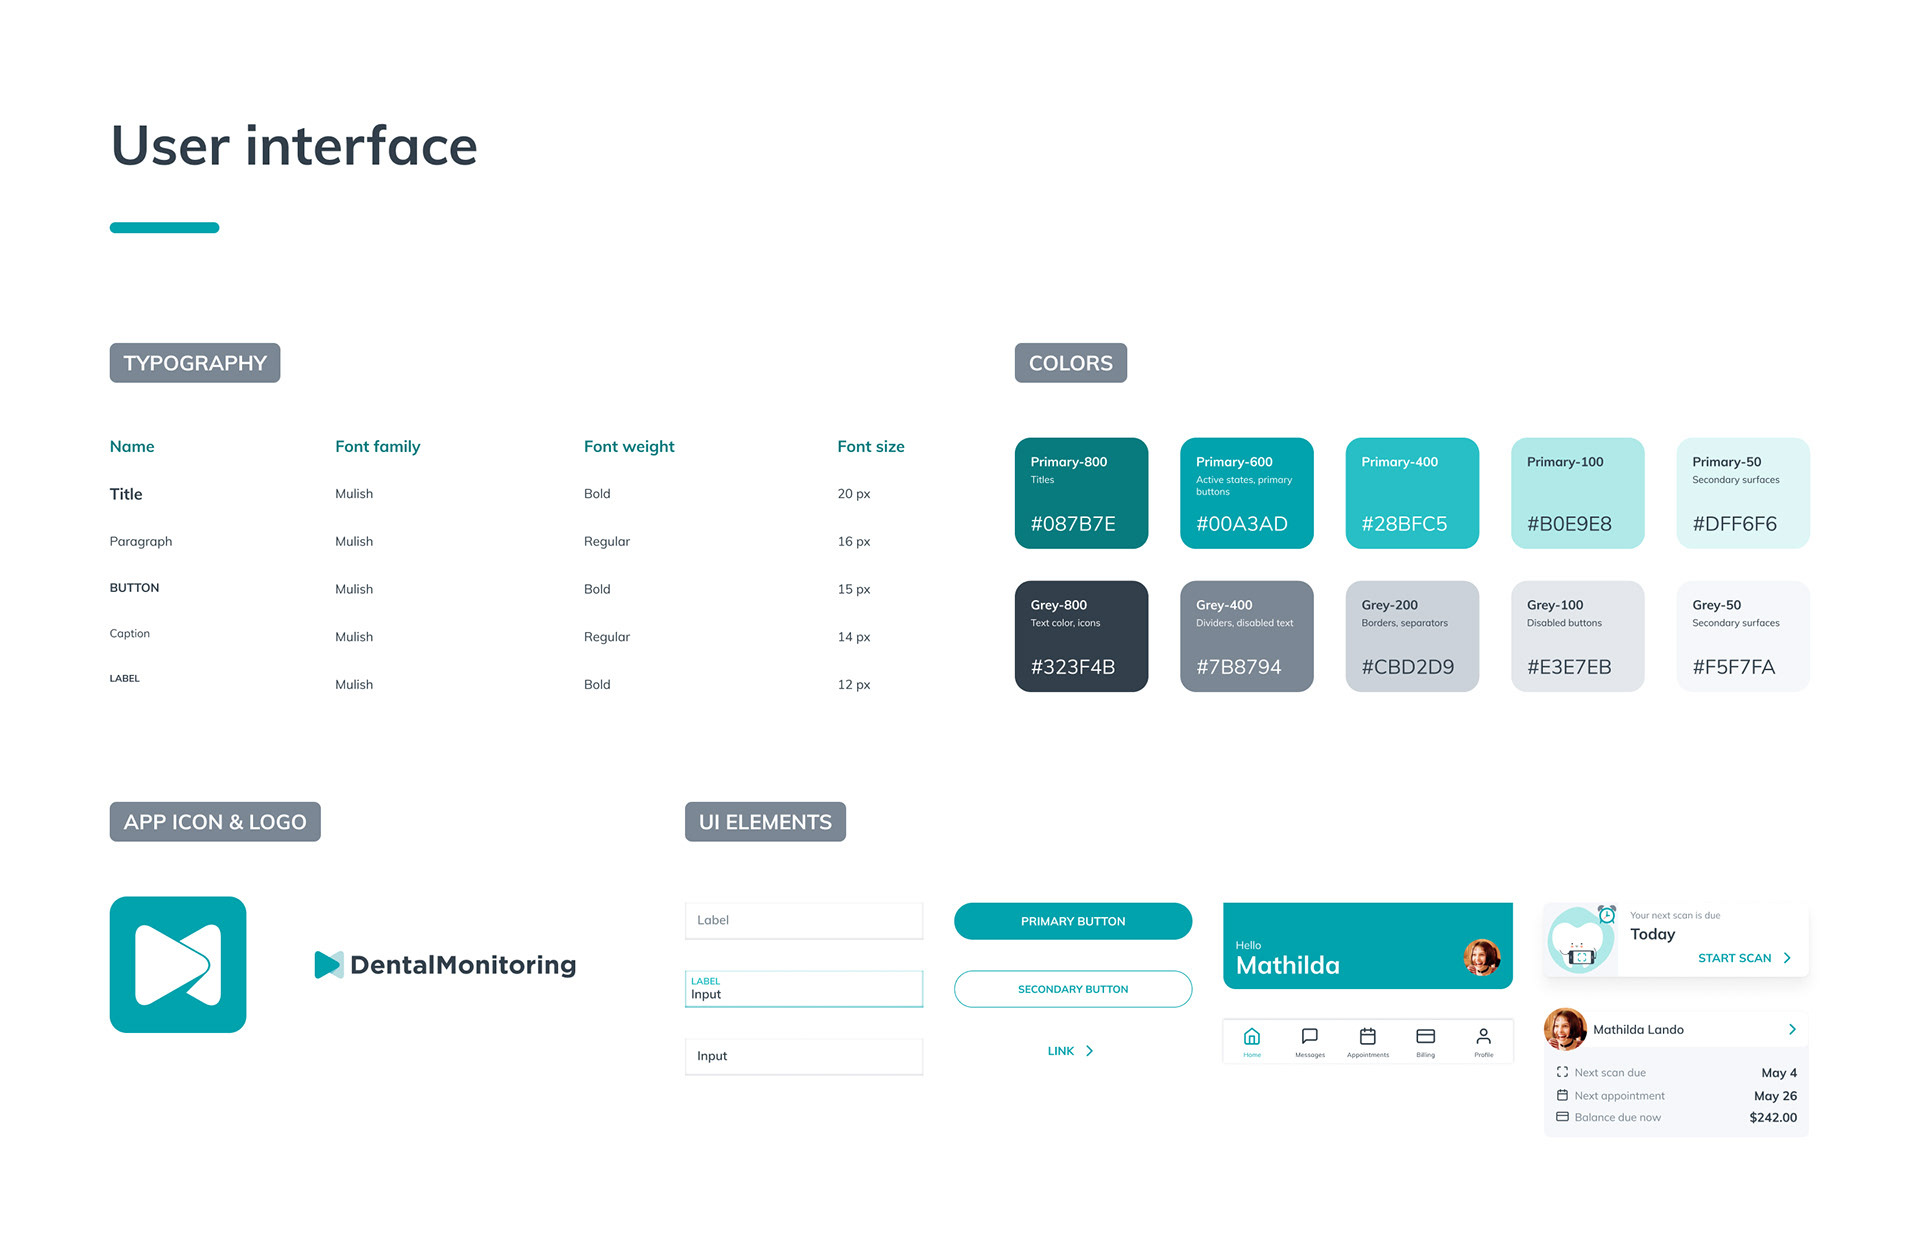Image resolution: width=1920 pixels, height=1247 pixels.
Task: Click the plain Input field without label
Action: [x=804, y=1056]
